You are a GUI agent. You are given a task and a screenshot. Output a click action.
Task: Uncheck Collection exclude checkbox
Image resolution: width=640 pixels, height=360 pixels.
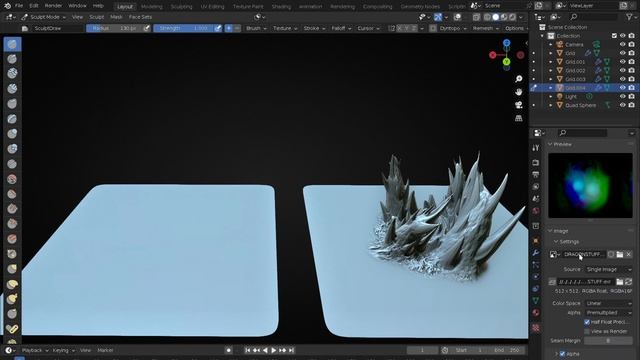[x=614, y=36]
